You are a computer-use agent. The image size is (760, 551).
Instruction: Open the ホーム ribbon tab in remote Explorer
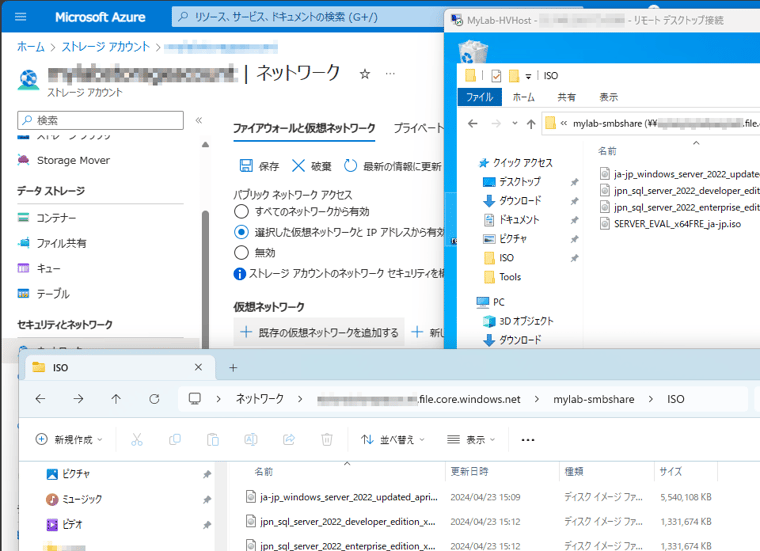coord(523,97)
